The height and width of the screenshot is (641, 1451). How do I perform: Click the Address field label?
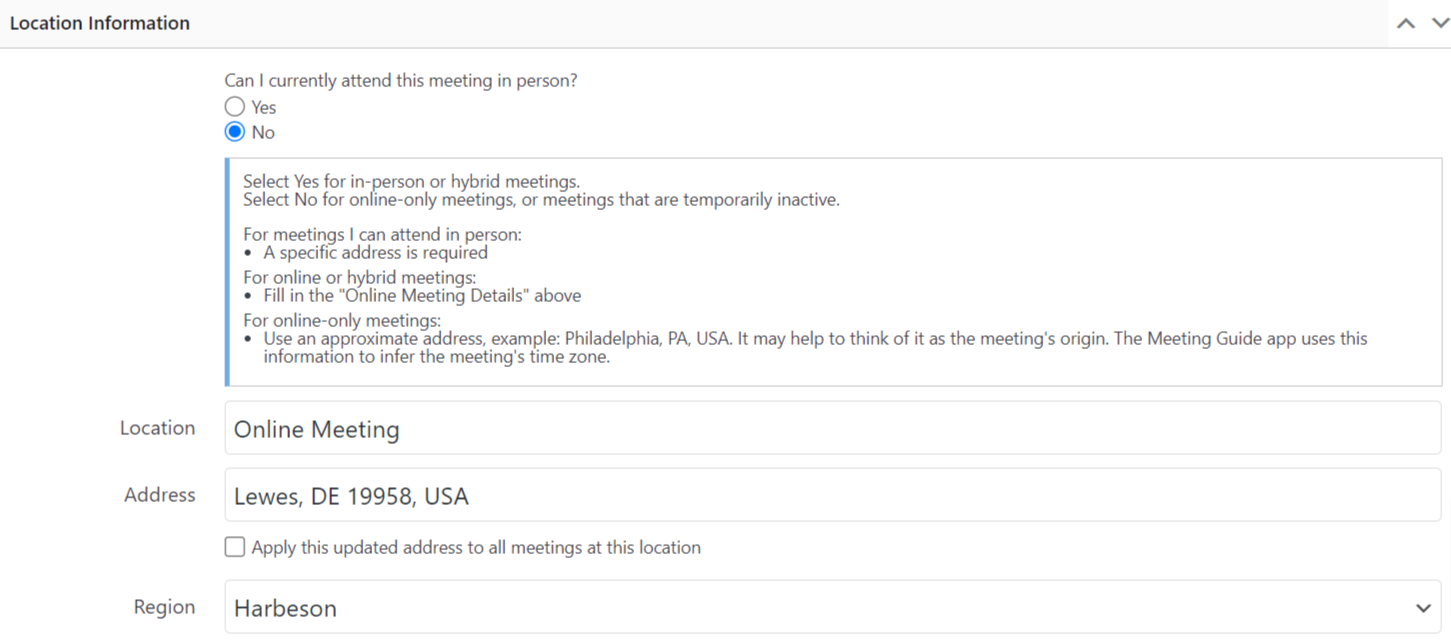pos(159,495)
